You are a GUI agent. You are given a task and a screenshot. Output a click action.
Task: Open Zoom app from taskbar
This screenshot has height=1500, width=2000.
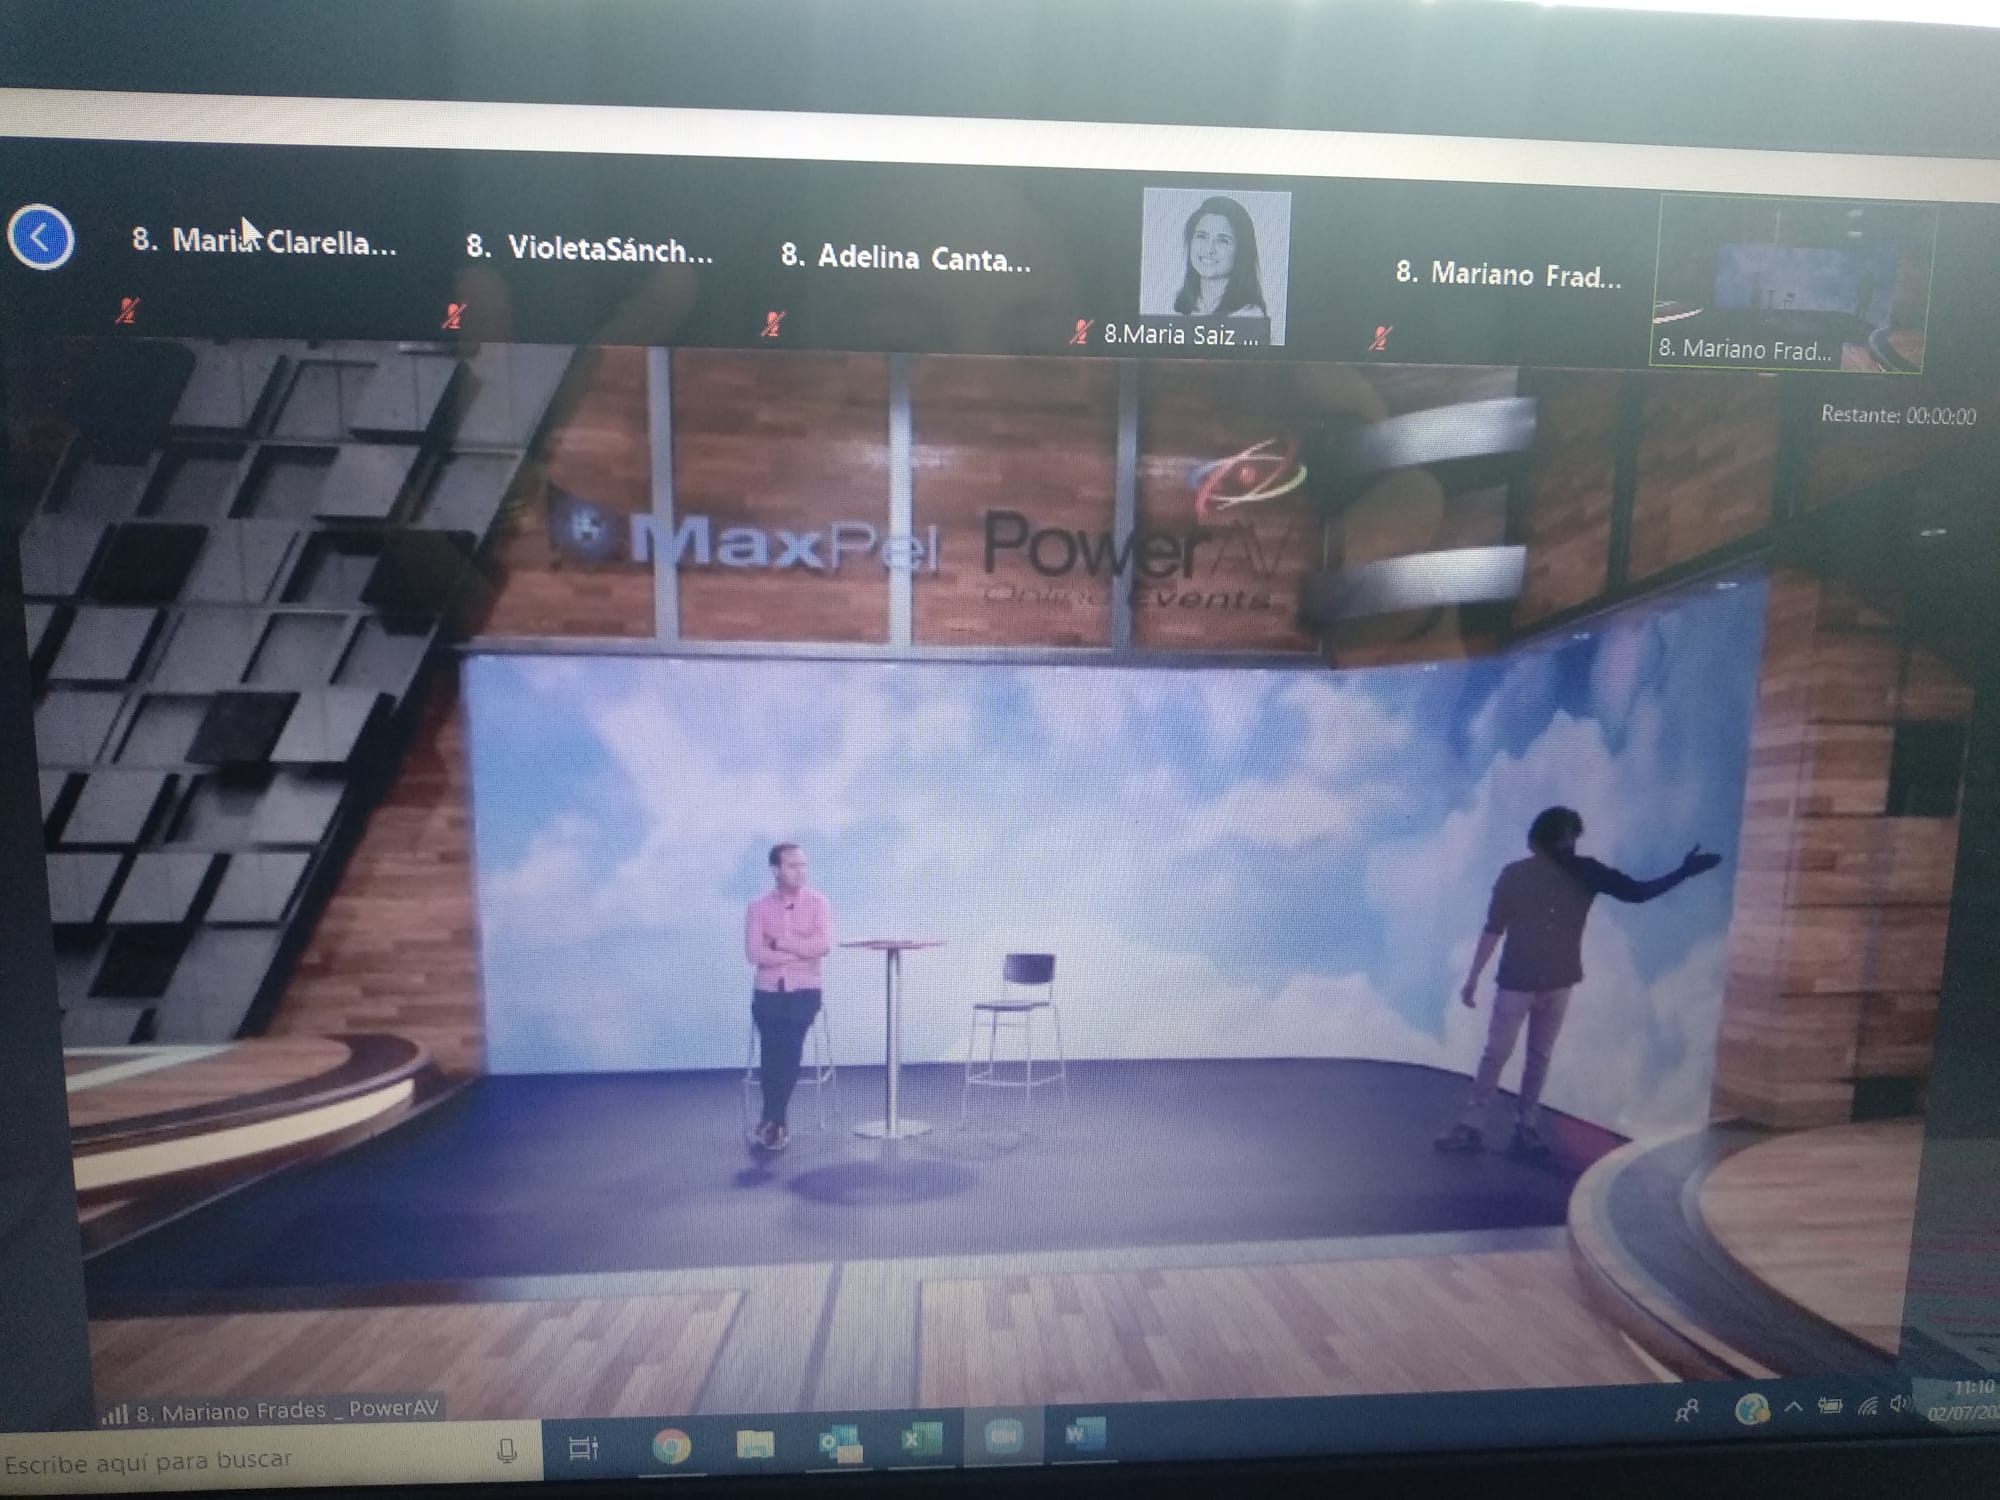tap(1003, 1437)
